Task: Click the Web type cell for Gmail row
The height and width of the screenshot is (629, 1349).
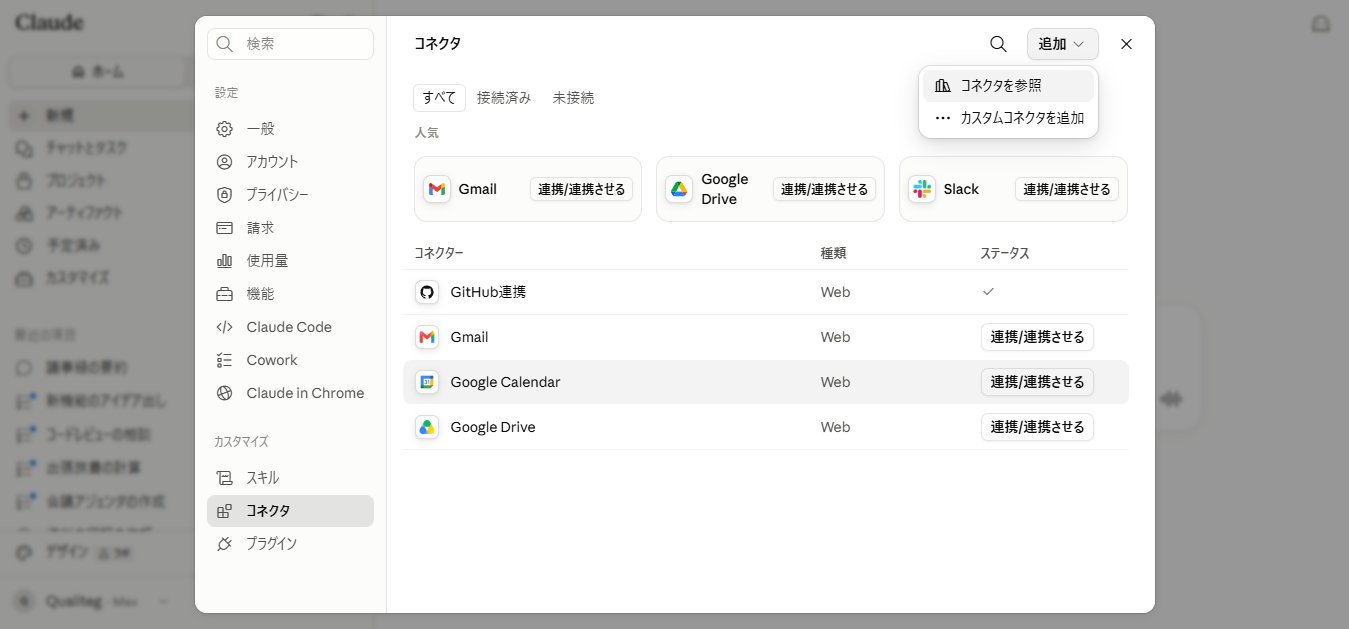Action: pyautogui.click(x=835, y=337)
